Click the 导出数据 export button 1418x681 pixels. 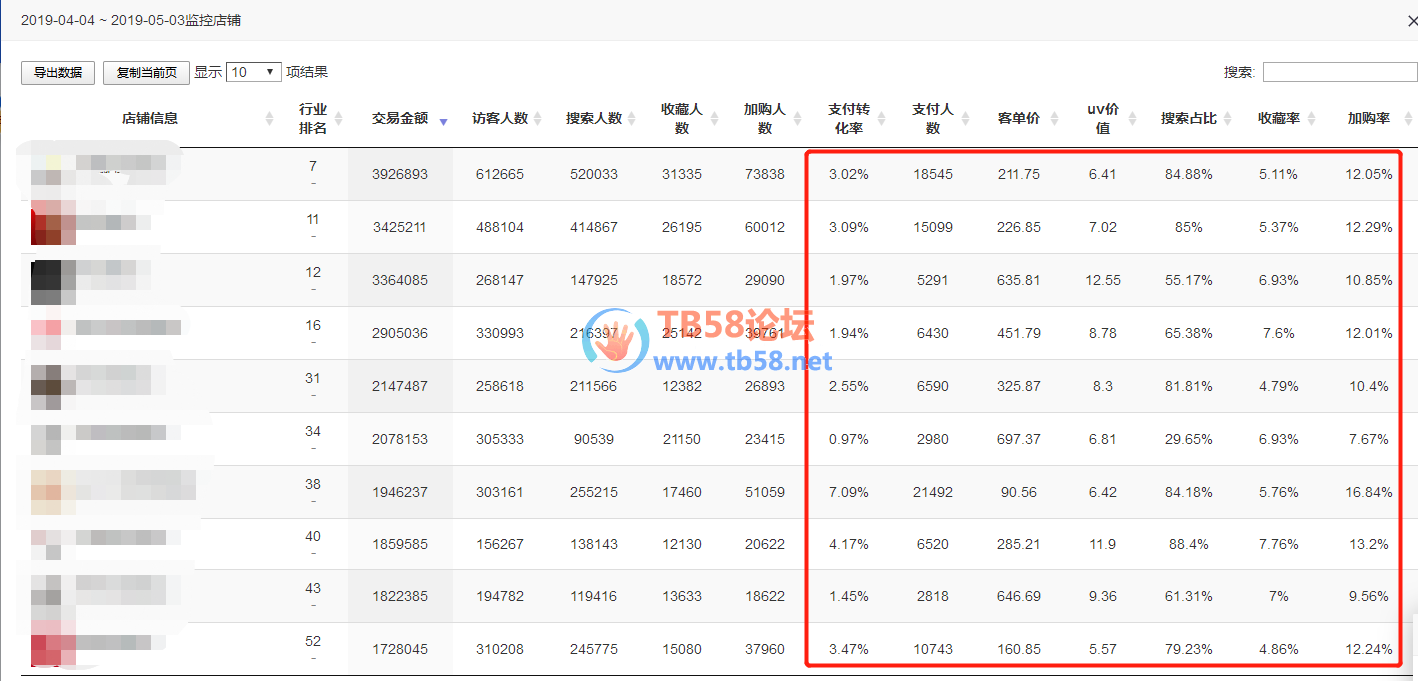pyautogui.click(x=58, y=73)
